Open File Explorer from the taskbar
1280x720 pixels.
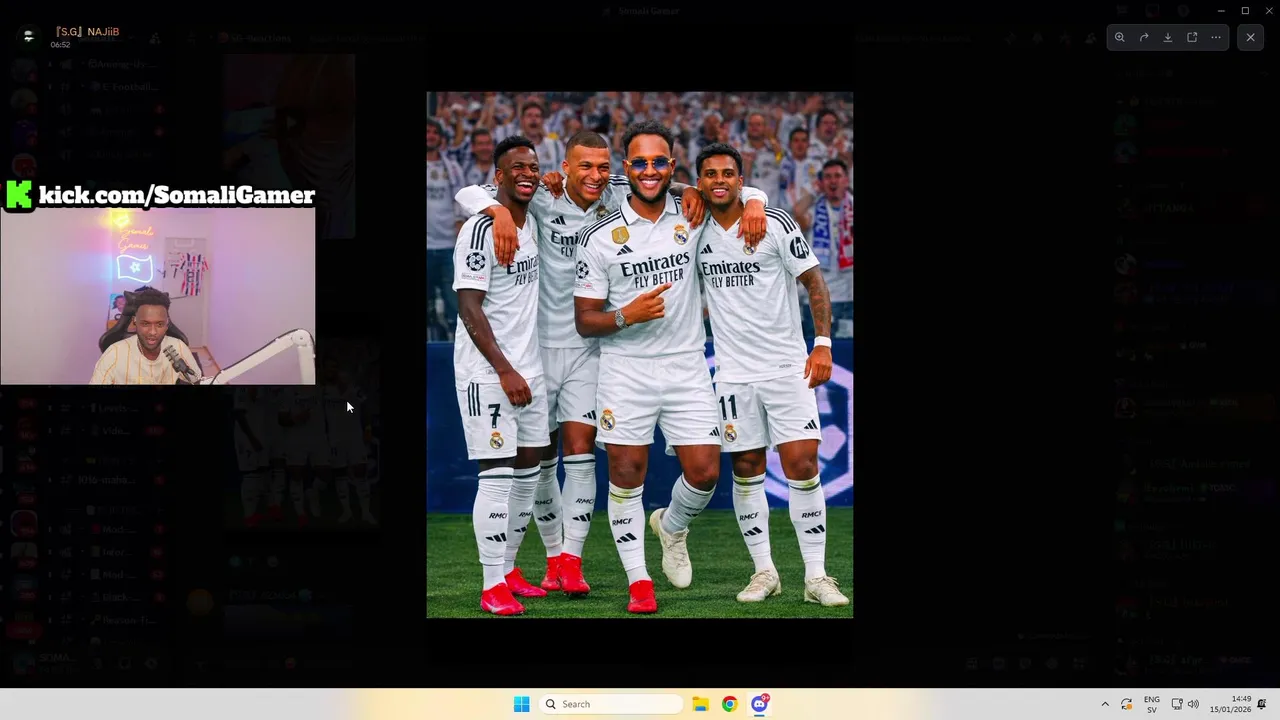point(700,704)
